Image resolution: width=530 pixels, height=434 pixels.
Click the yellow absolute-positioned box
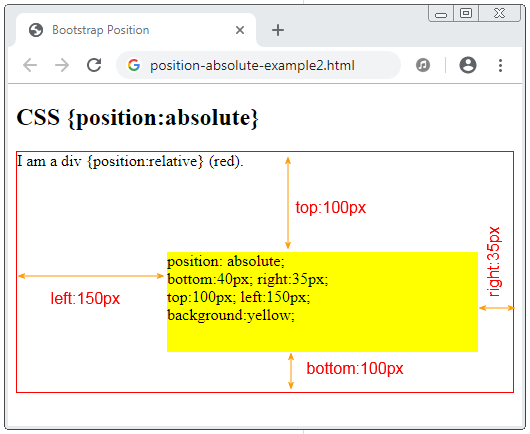coord(322,302)
